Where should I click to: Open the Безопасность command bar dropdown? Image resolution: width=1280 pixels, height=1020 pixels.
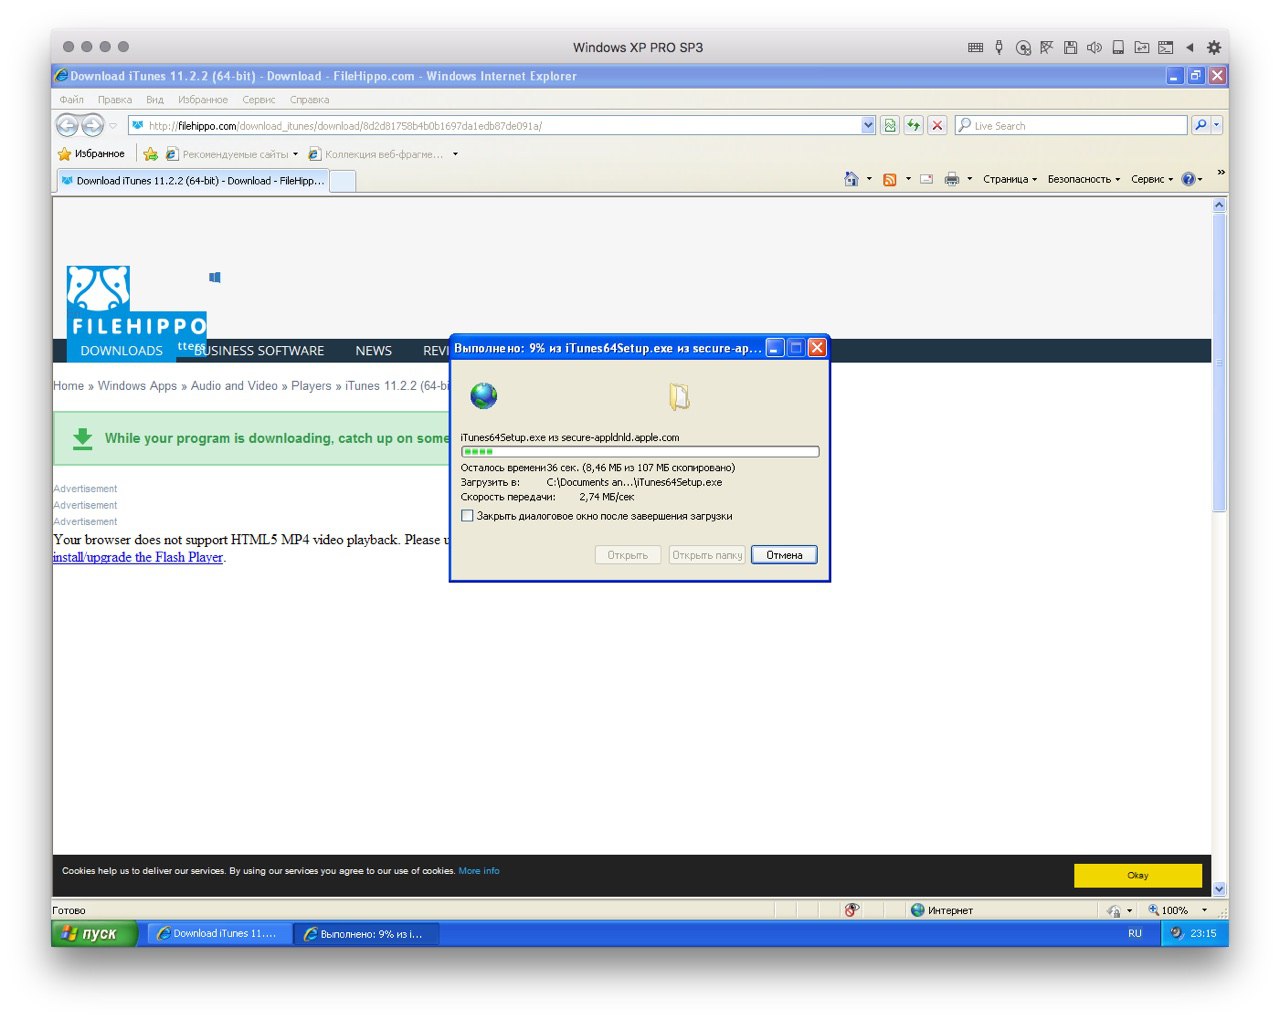point(1084,179)
